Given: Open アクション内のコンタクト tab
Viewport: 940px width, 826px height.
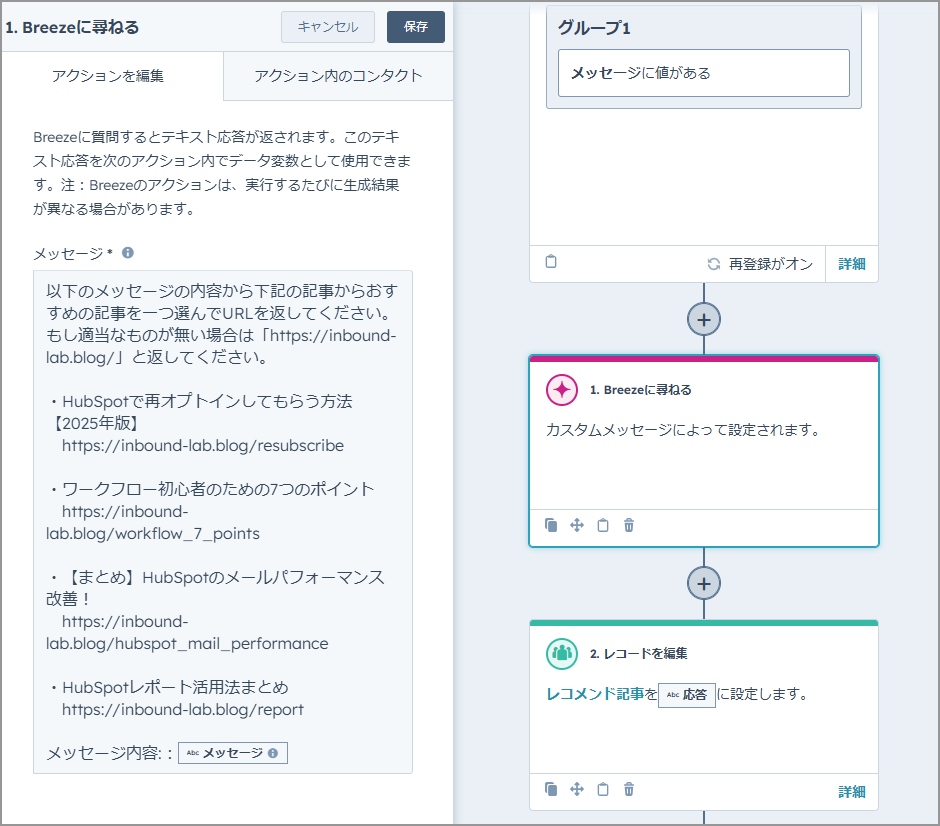Looking at the screenshot, I should click(x=338, y=76).
